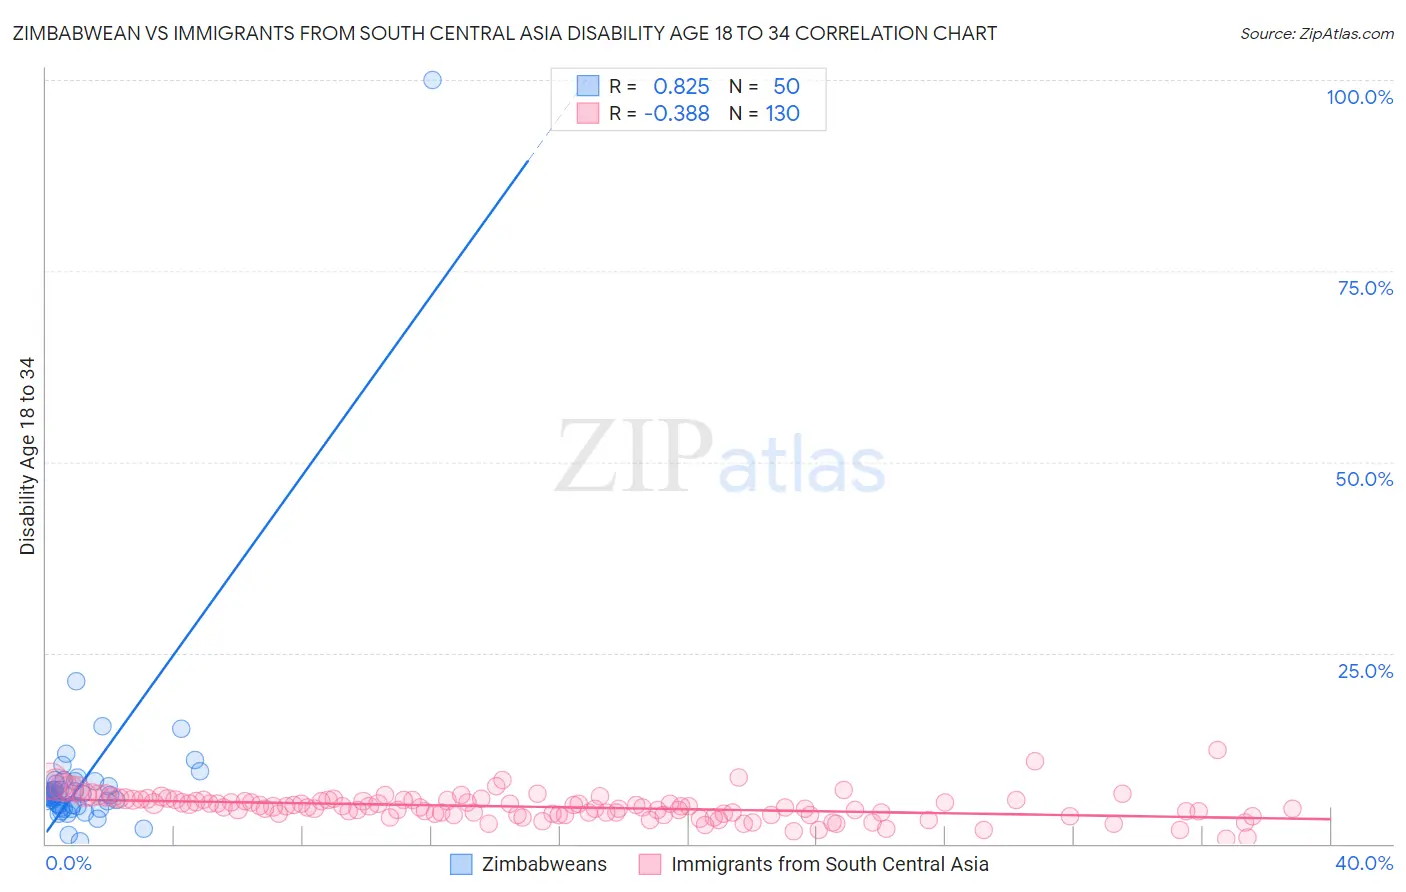Image resolution: width=1406 pixels, height=892 pixels.
Task: Click the 75.0% y-axis label
Action: click(1365, 288)
